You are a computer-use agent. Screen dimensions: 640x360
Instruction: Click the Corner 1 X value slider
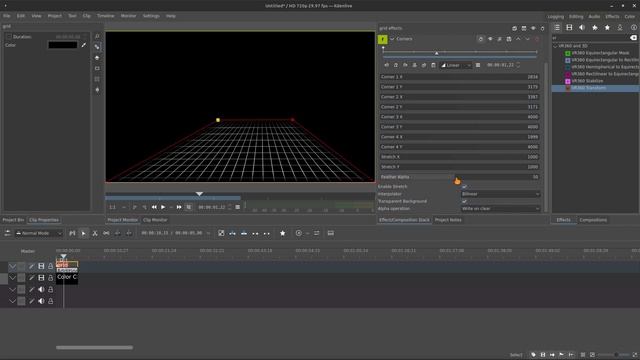tap(460, 77)
